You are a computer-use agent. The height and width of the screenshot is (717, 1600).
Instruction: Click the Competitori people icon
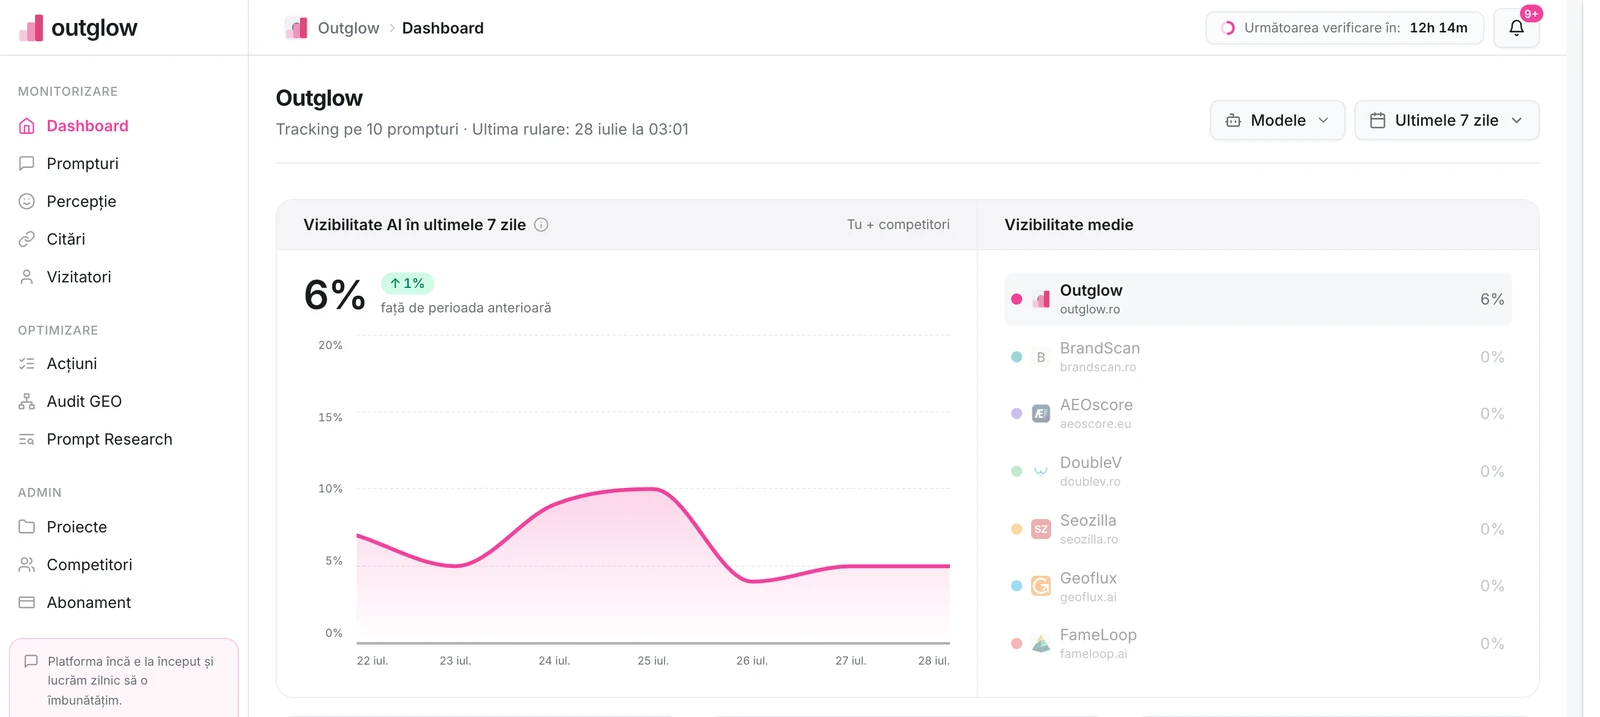coord(27,565)
